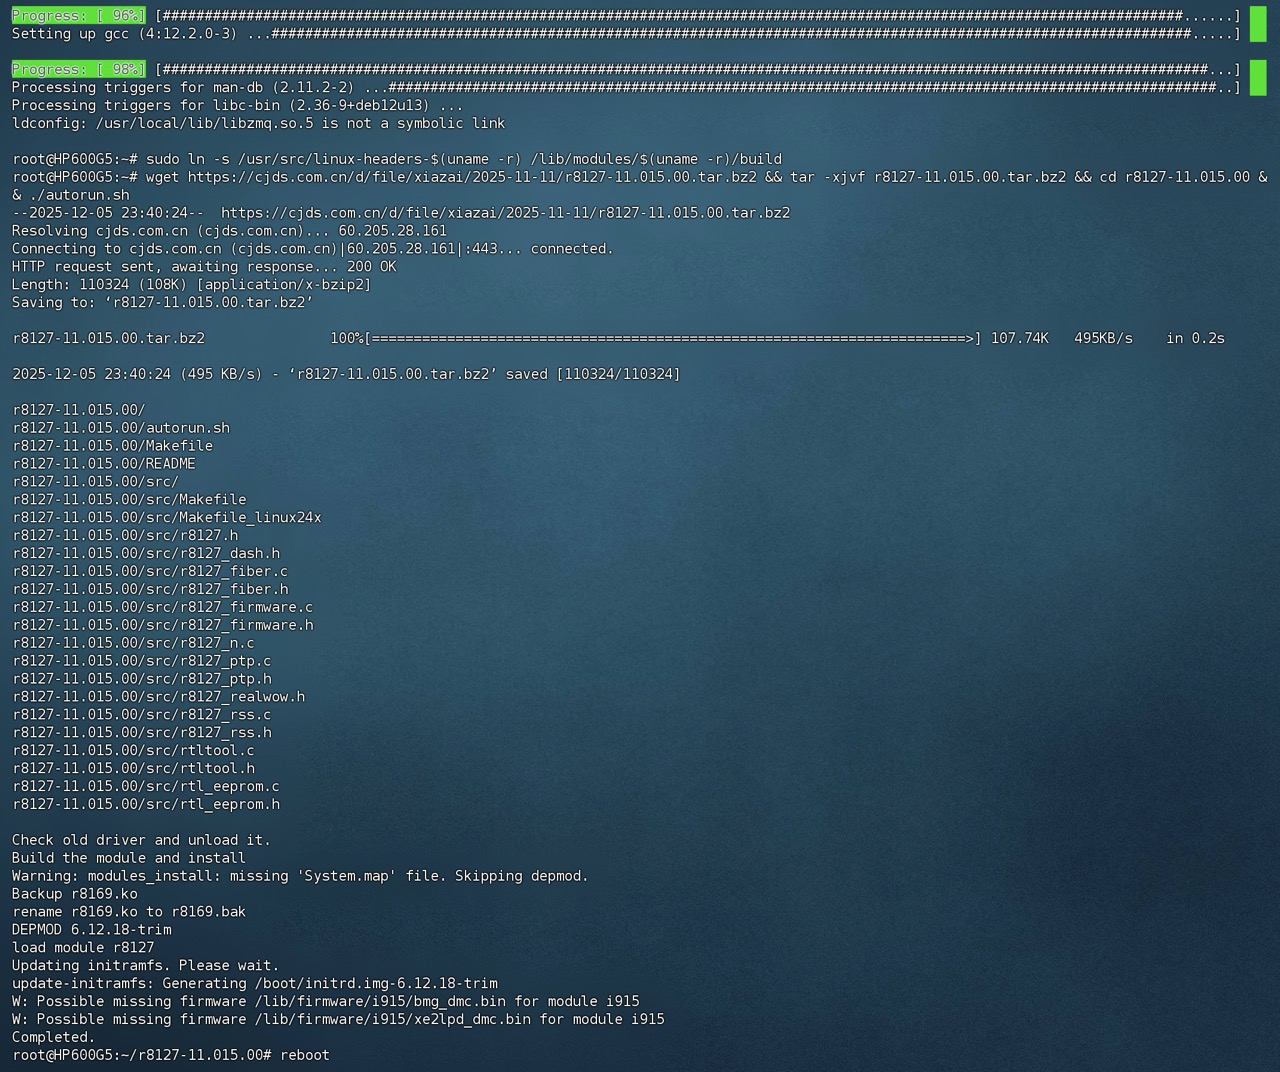Screen dimensions: 1280x1072
Task: Click "rename r8169.ko to r8169.bak" line
Action: 129,913
